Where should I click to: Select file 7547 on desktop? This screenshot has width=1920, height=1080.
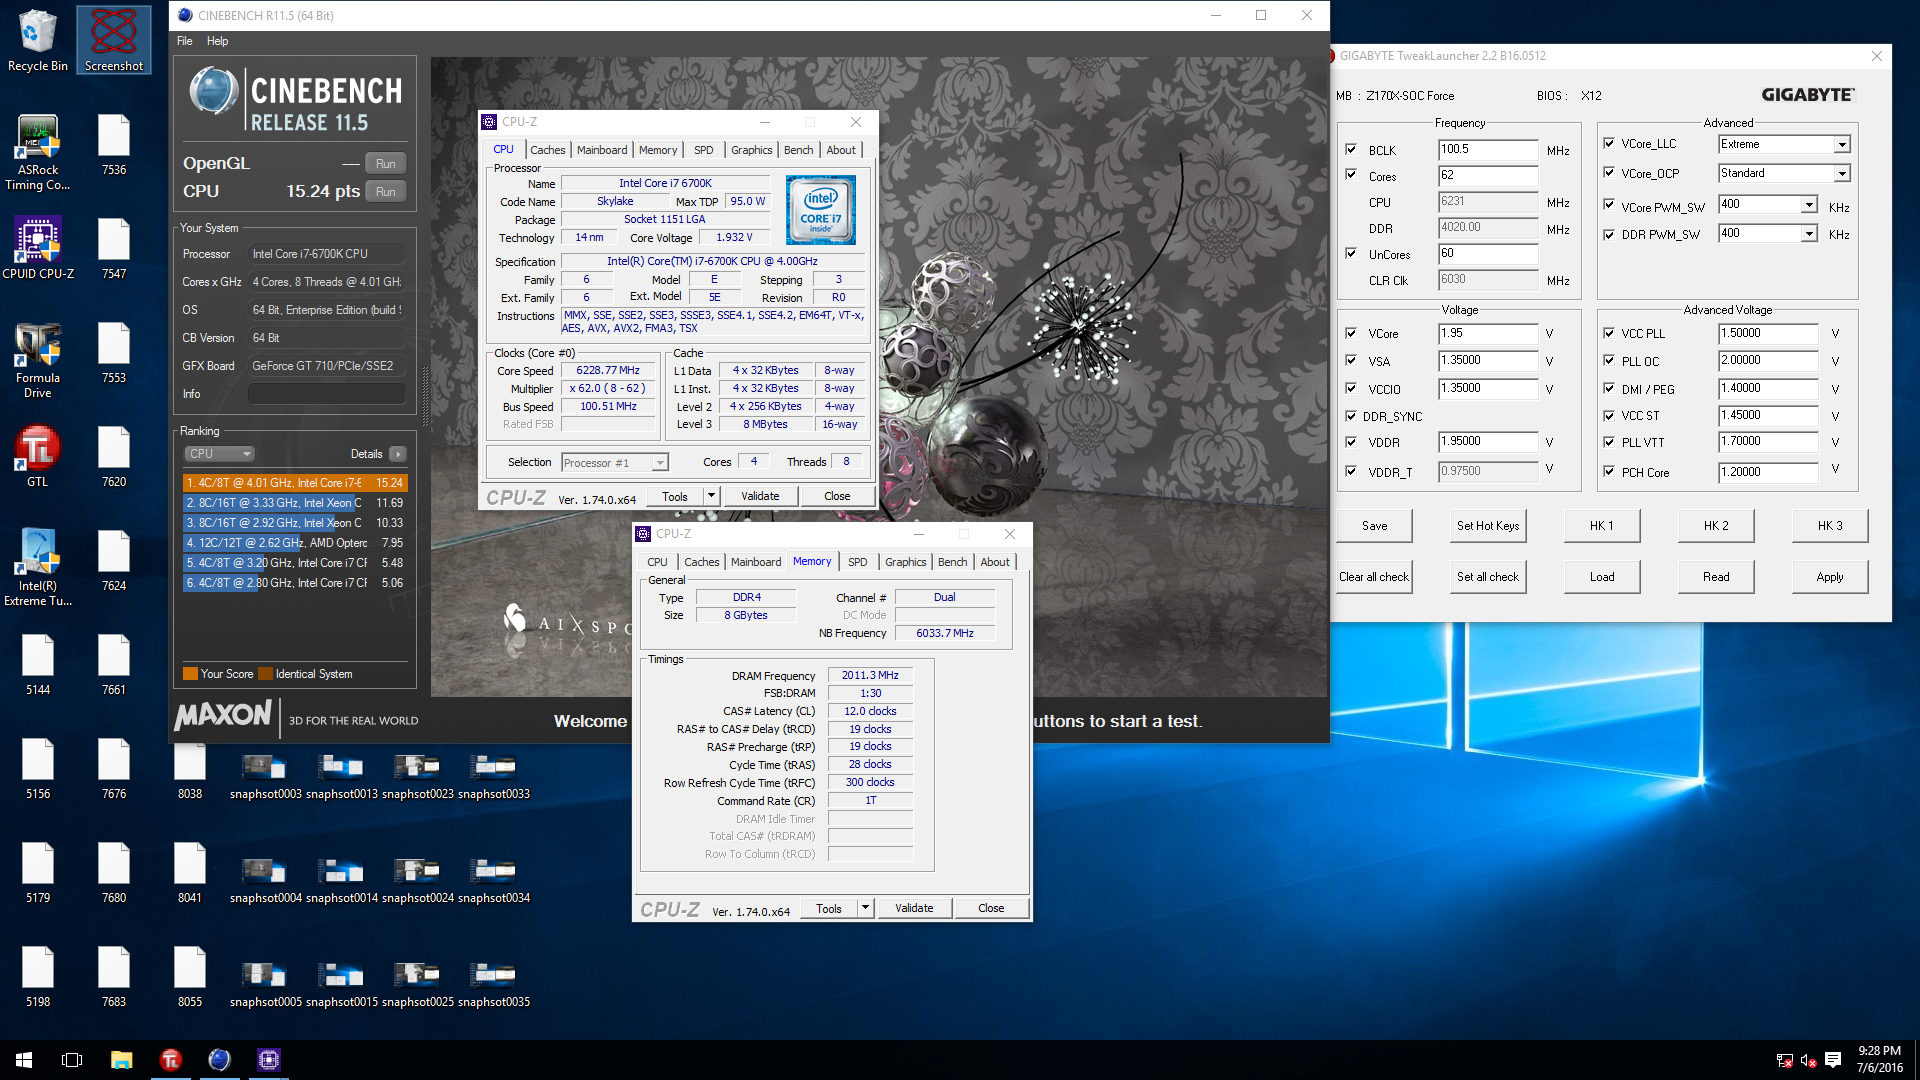click(113, 248)
